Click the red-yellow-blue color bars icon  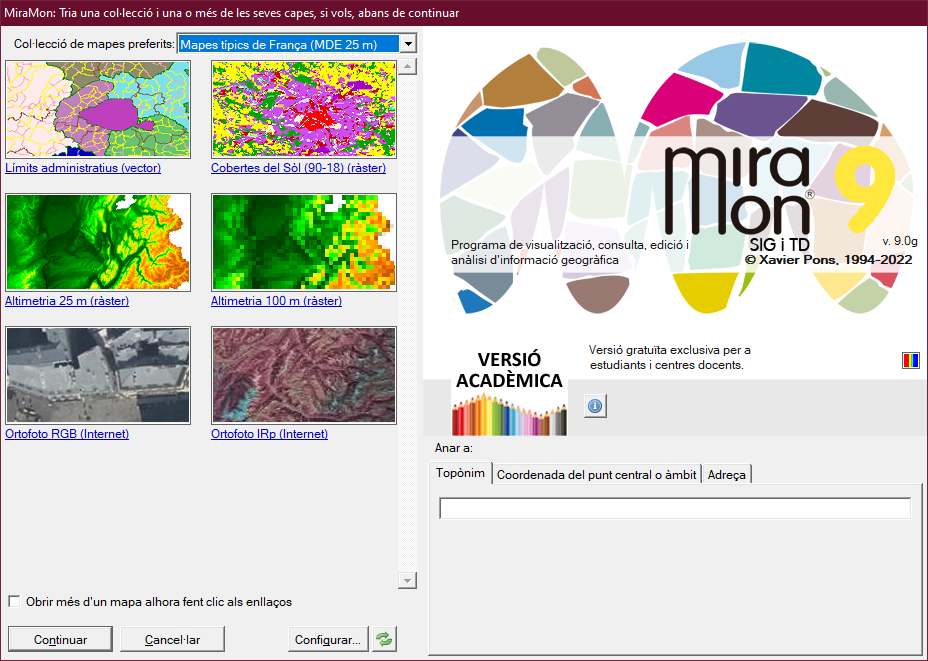911,360
